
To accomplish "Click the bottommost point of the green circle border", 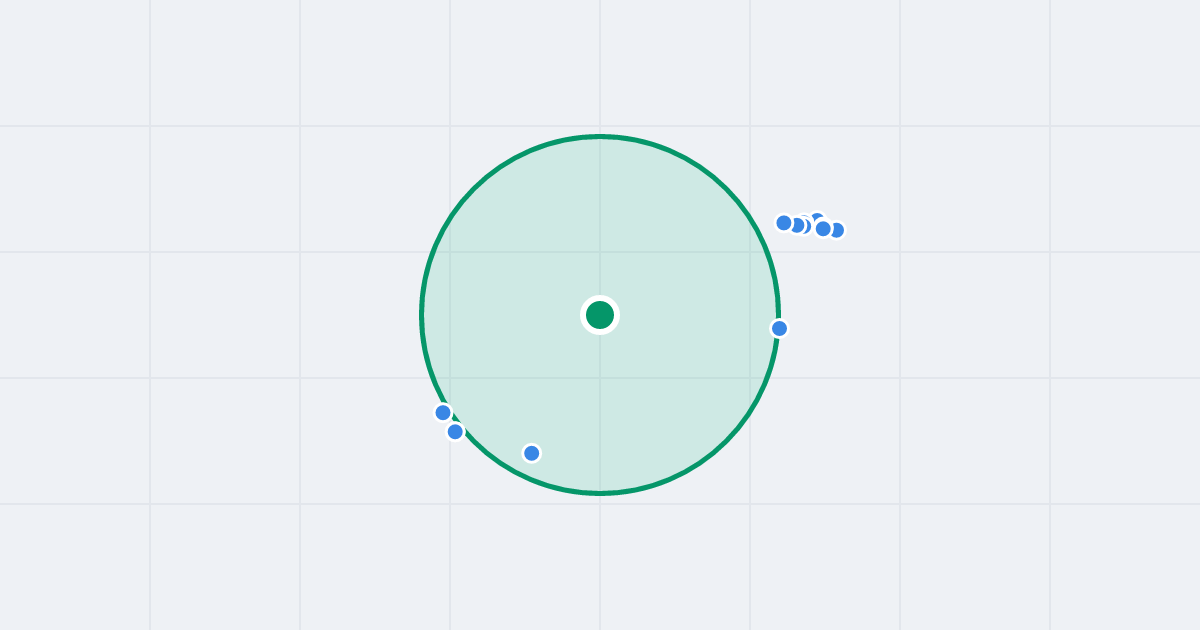I will 600,493.
